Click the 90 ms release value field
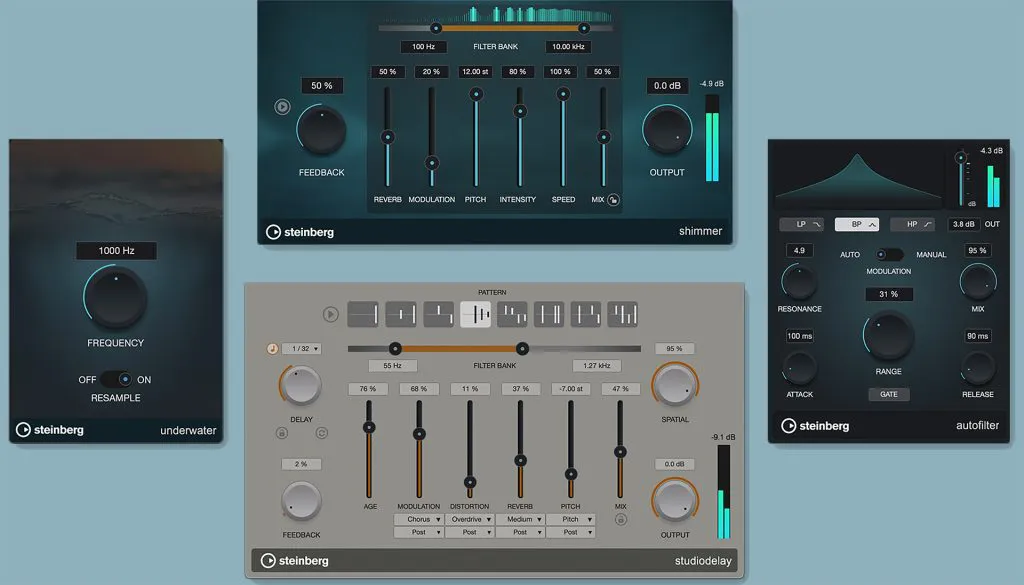Image resolution: width=1024 pixels, height=585 pixels. click(x=978, y=336)
